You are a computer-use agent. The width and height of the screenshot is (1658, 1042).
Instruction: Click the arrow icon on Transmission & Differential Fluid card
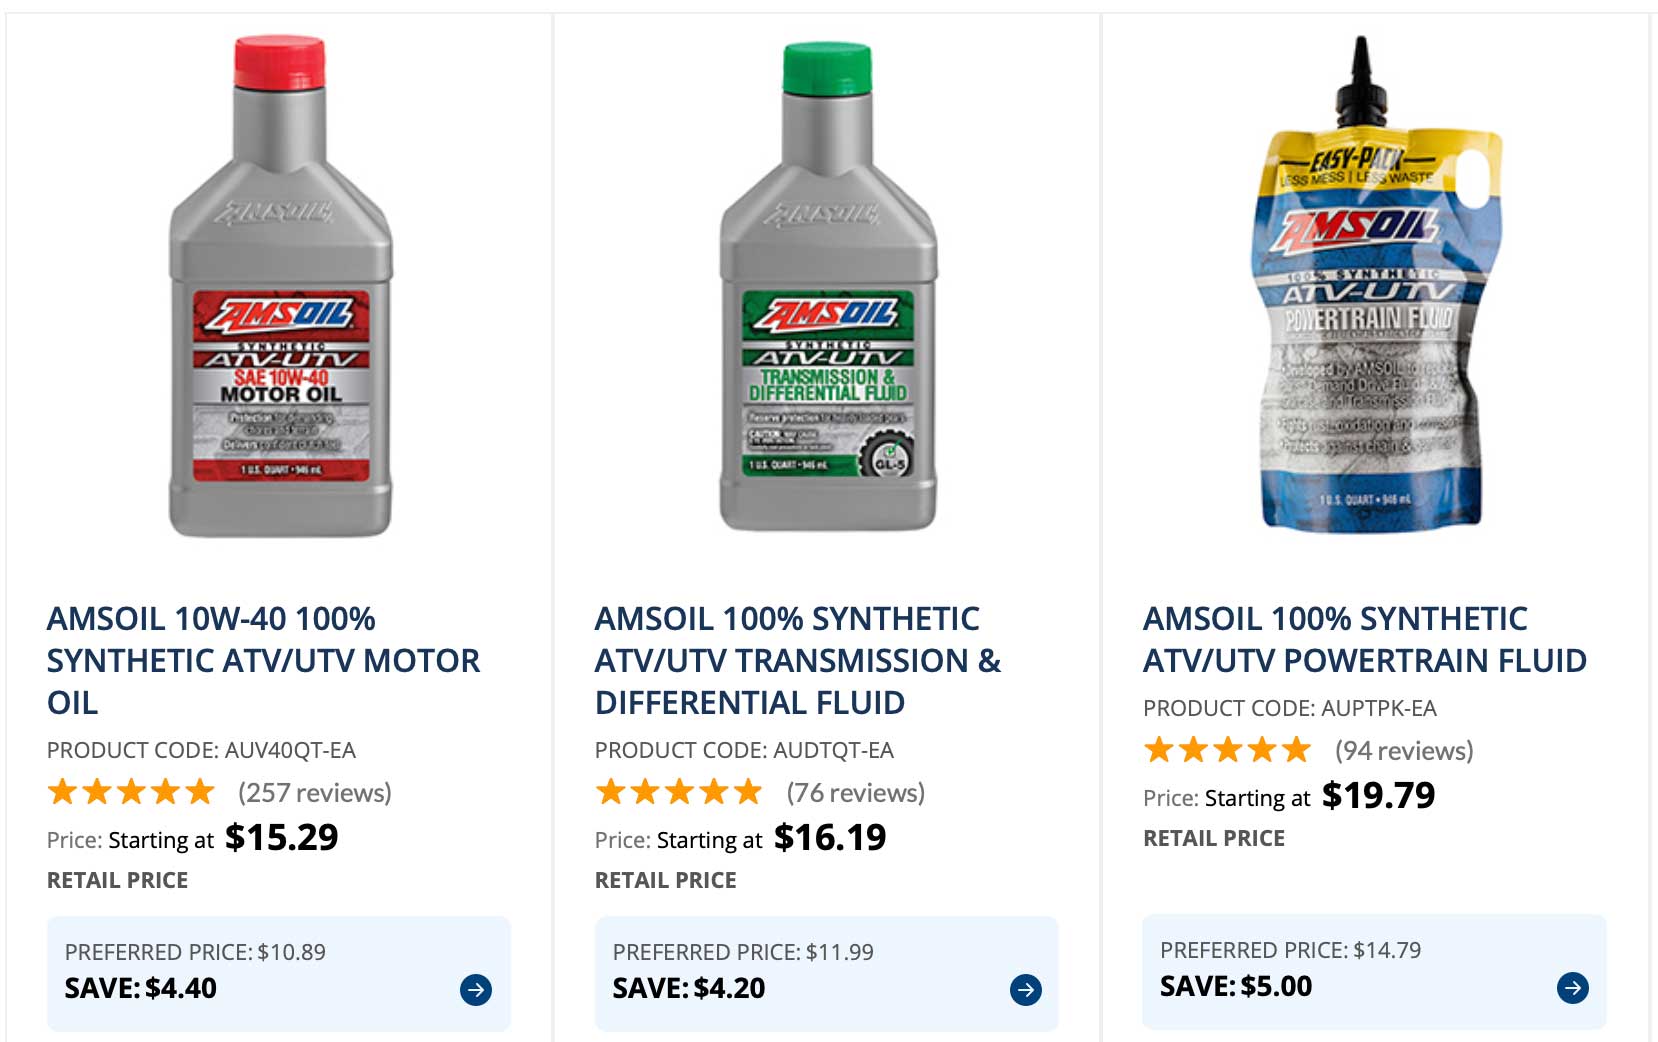pyautogui.click(x=1025, y=991)
